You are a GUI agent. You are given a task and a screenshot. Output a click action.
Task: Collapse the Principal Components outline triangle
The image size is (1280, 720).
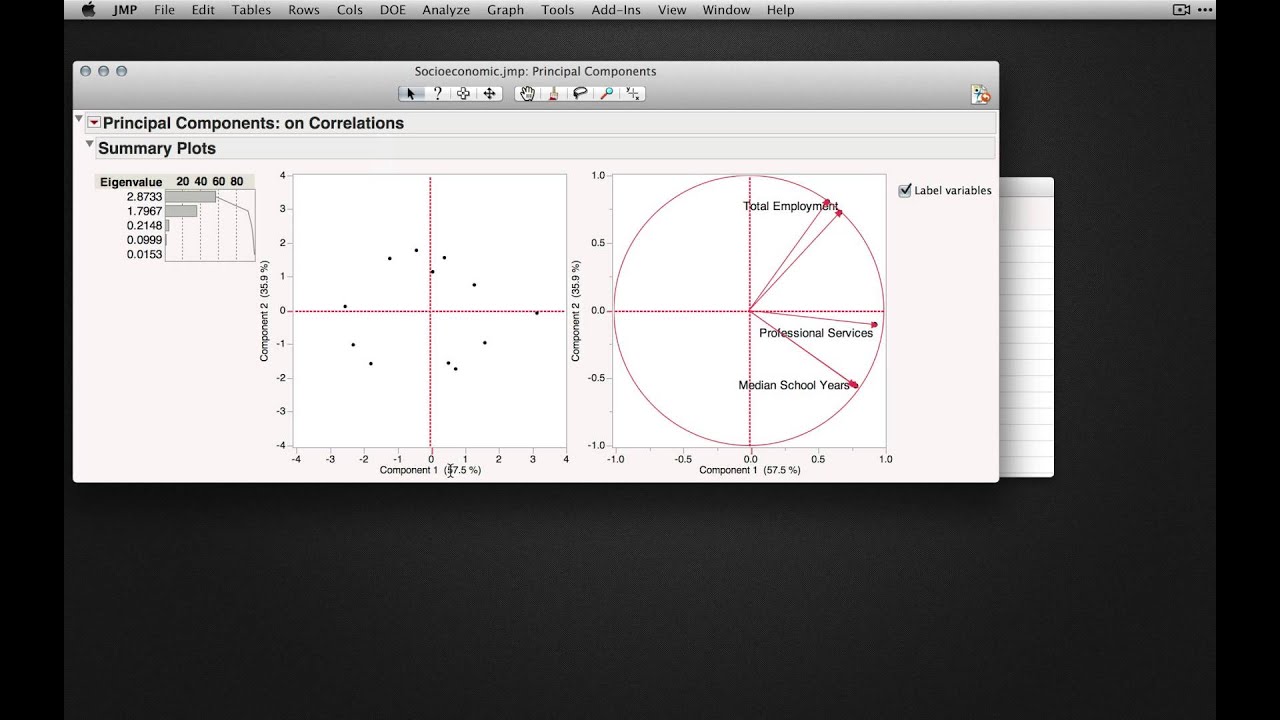[x=79, y=119]
